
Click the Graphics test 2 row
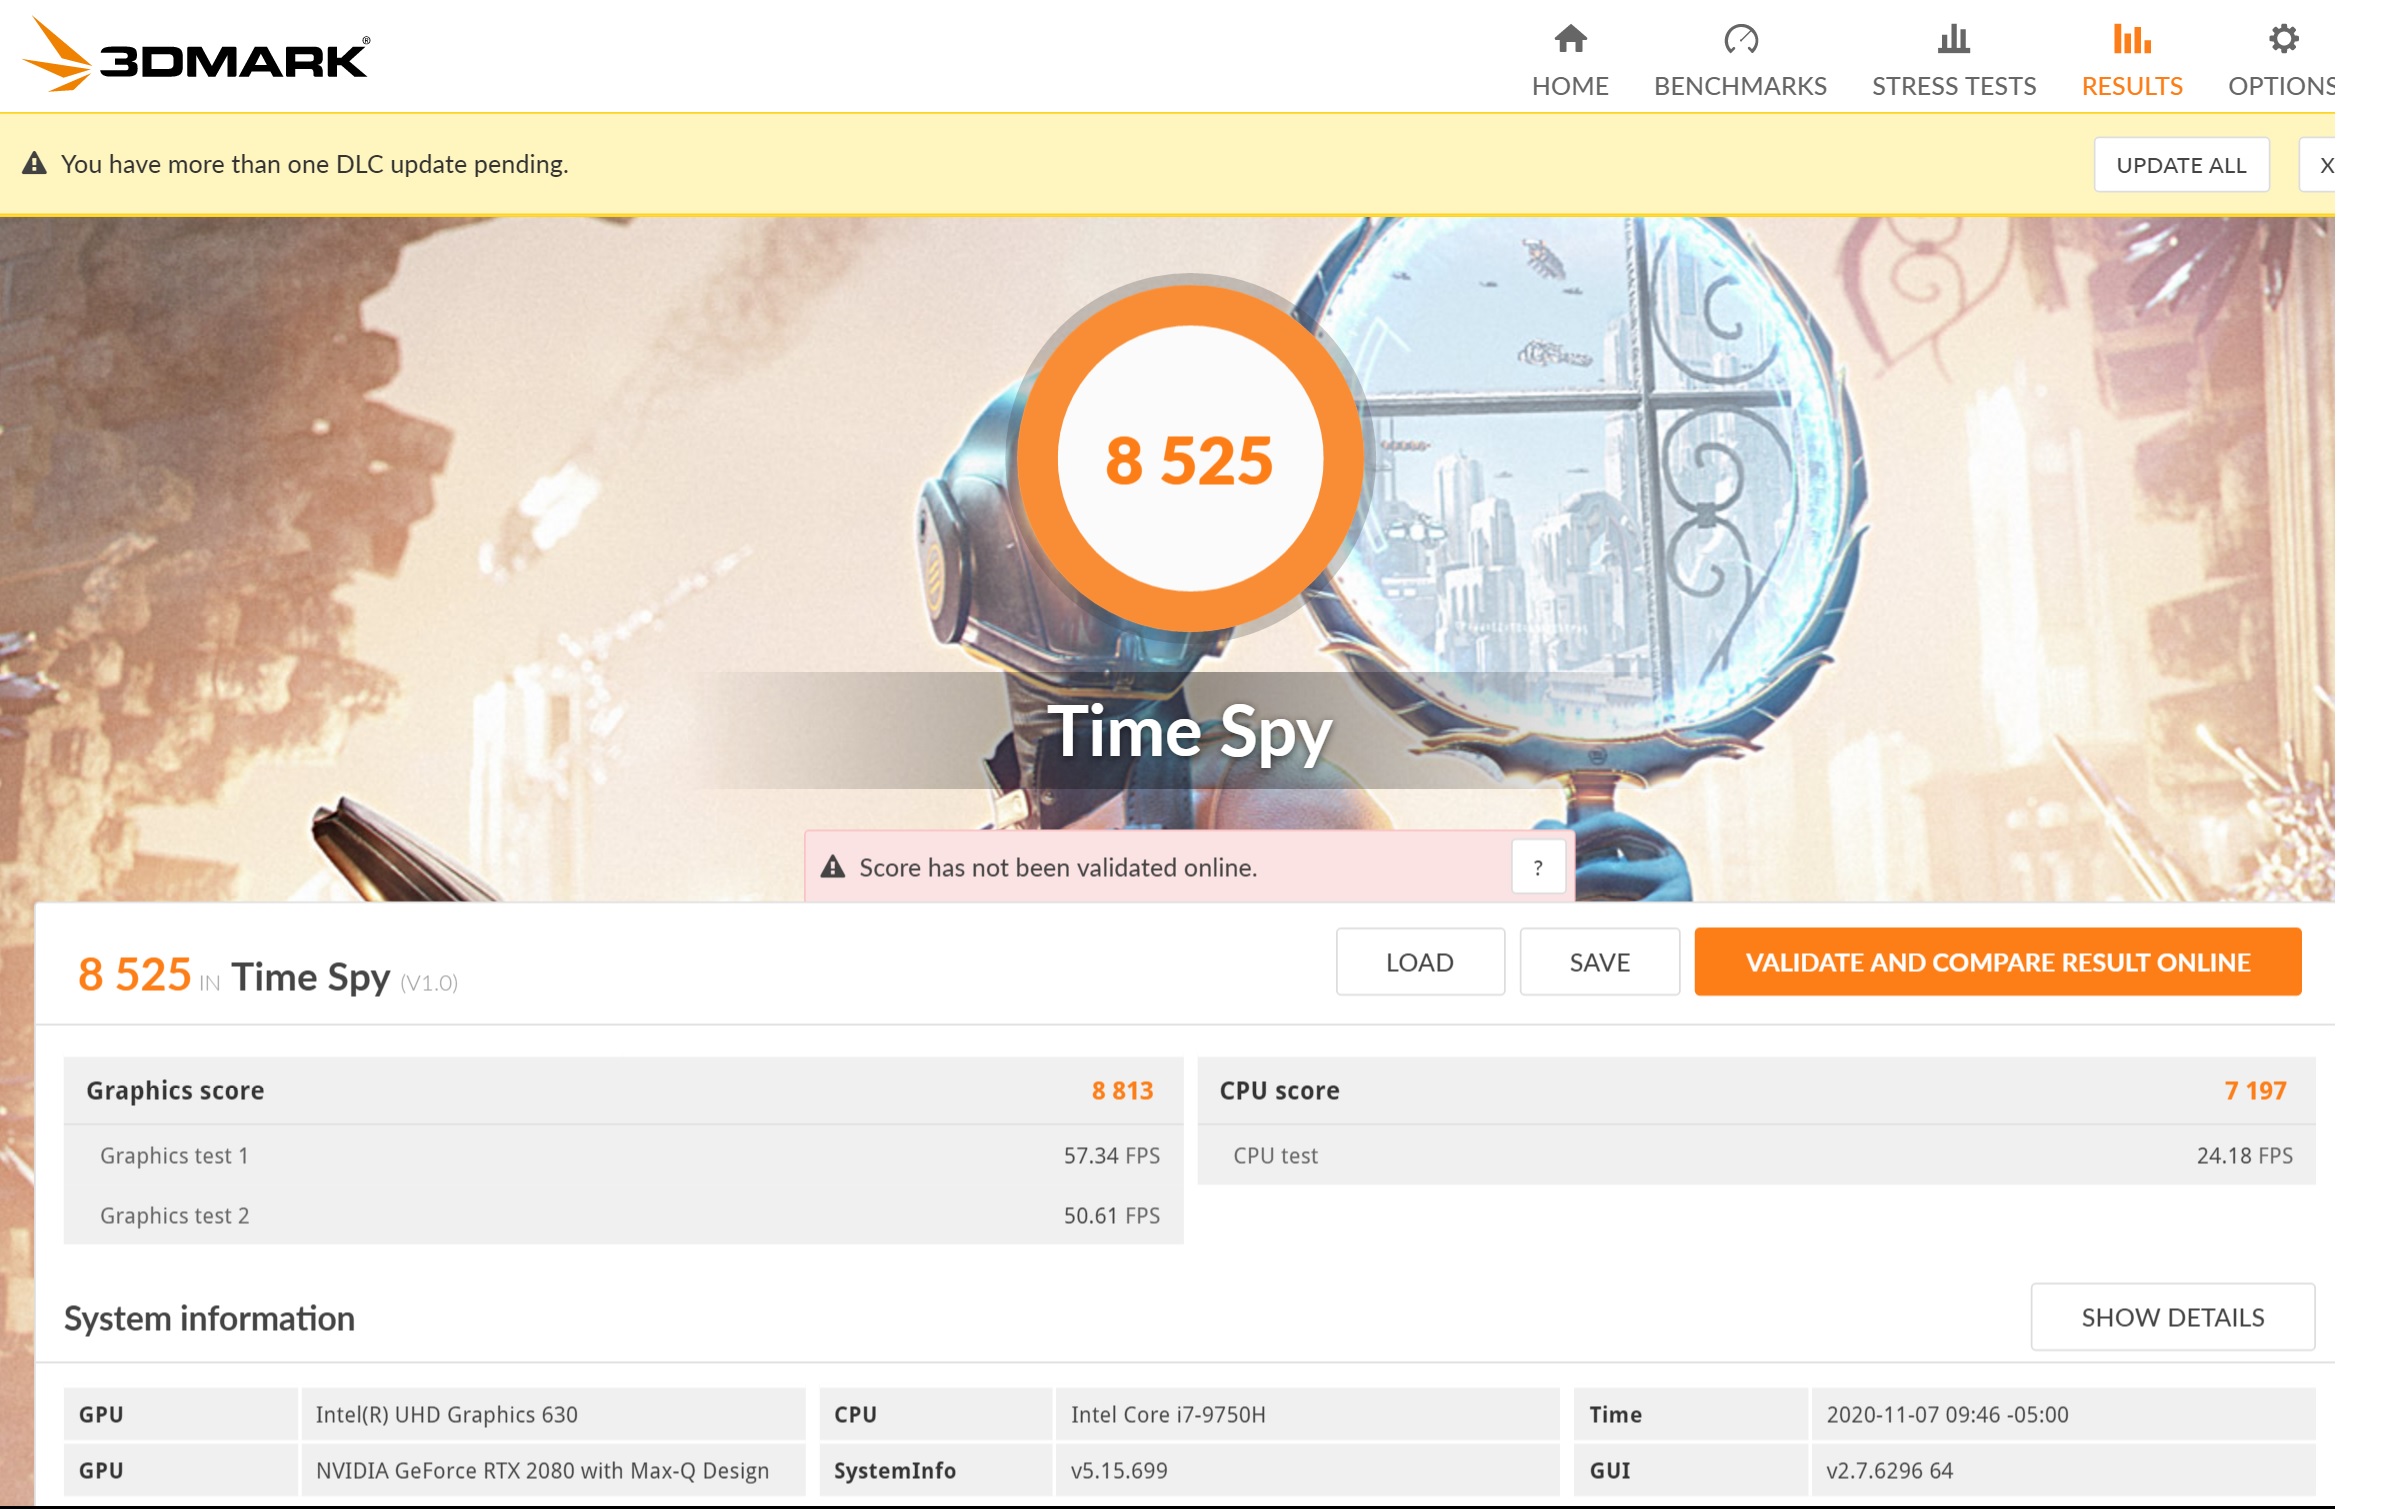tap(623, 1215)
